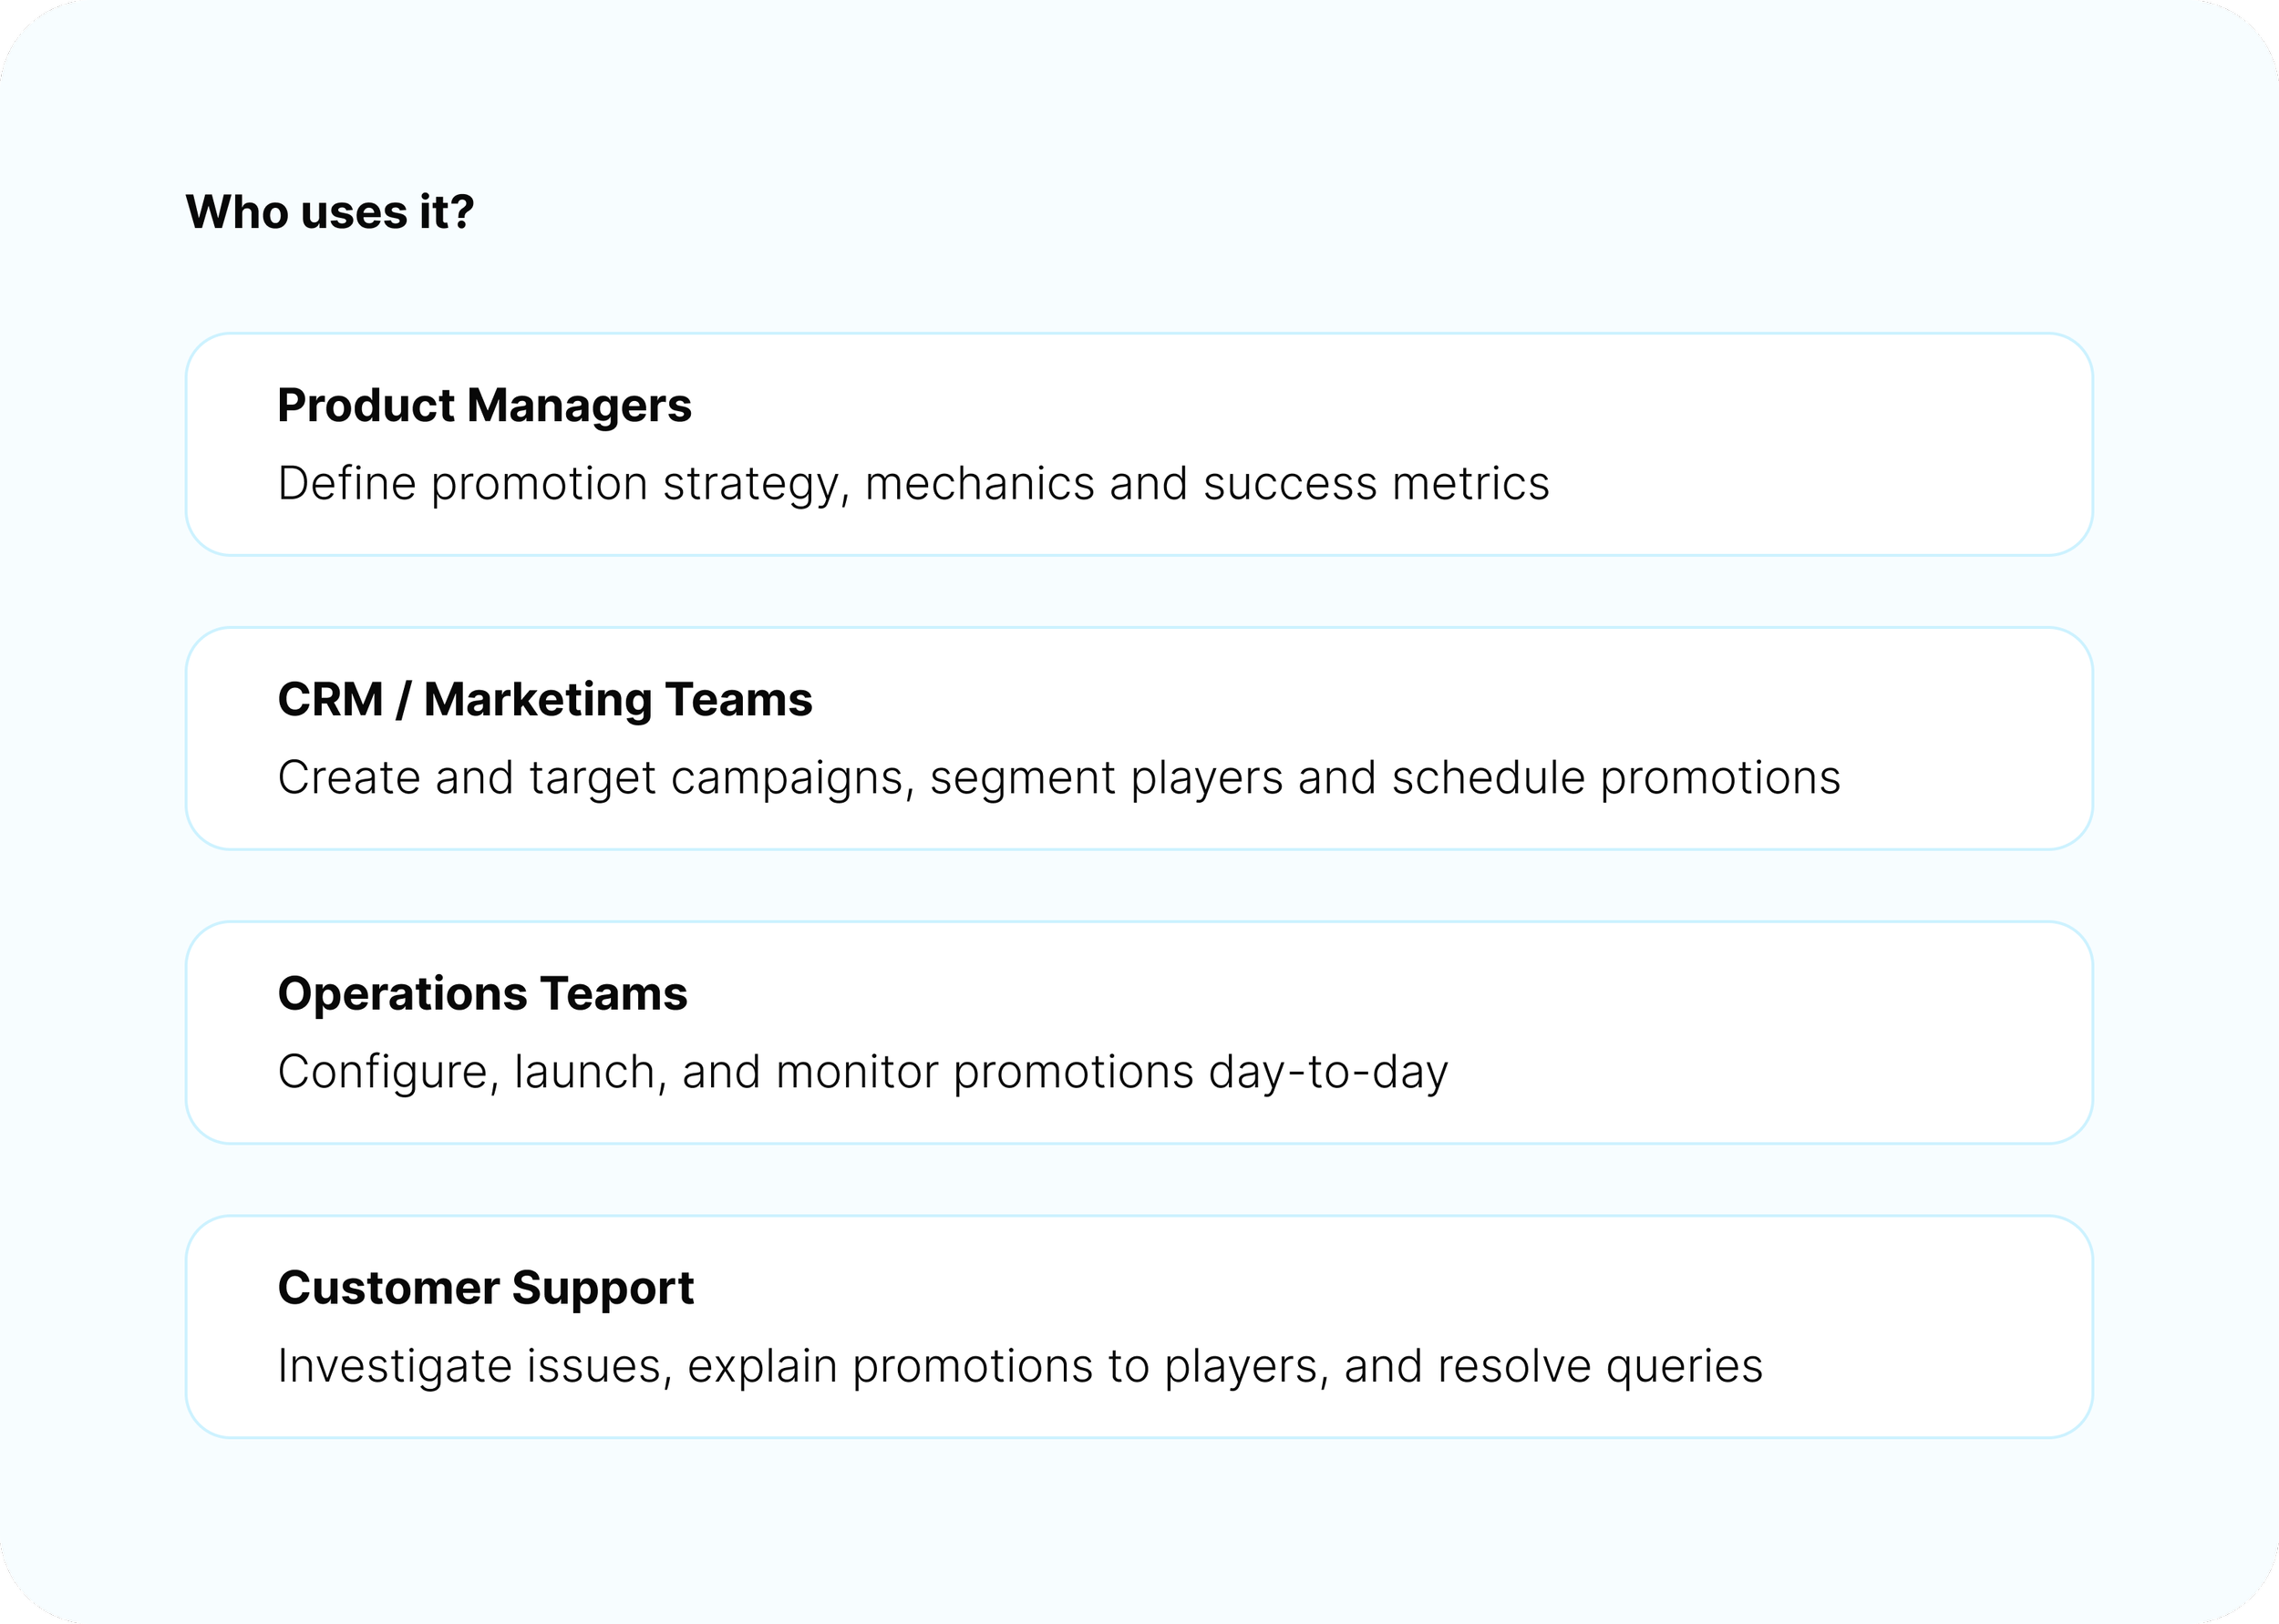Click the words "schedule promotions"
This screenshot has height=1624, width=2279.
[x=1615, y=778]
